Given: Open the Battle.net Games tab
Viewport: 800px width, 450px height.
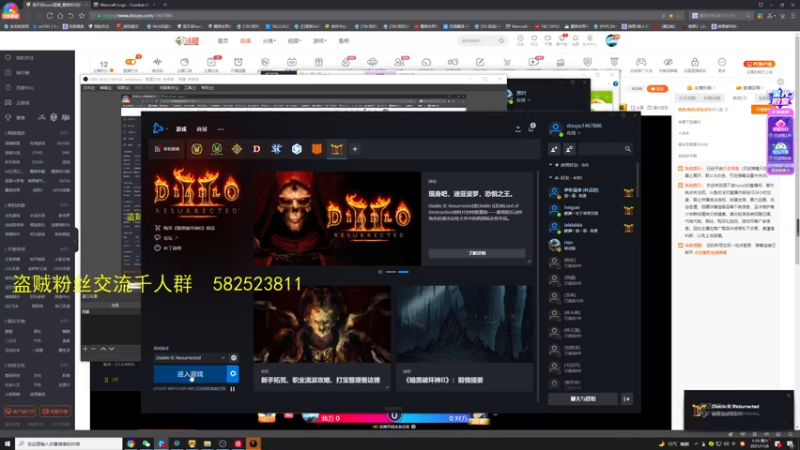Looking at the screenshot, I should tap(181, 129).
